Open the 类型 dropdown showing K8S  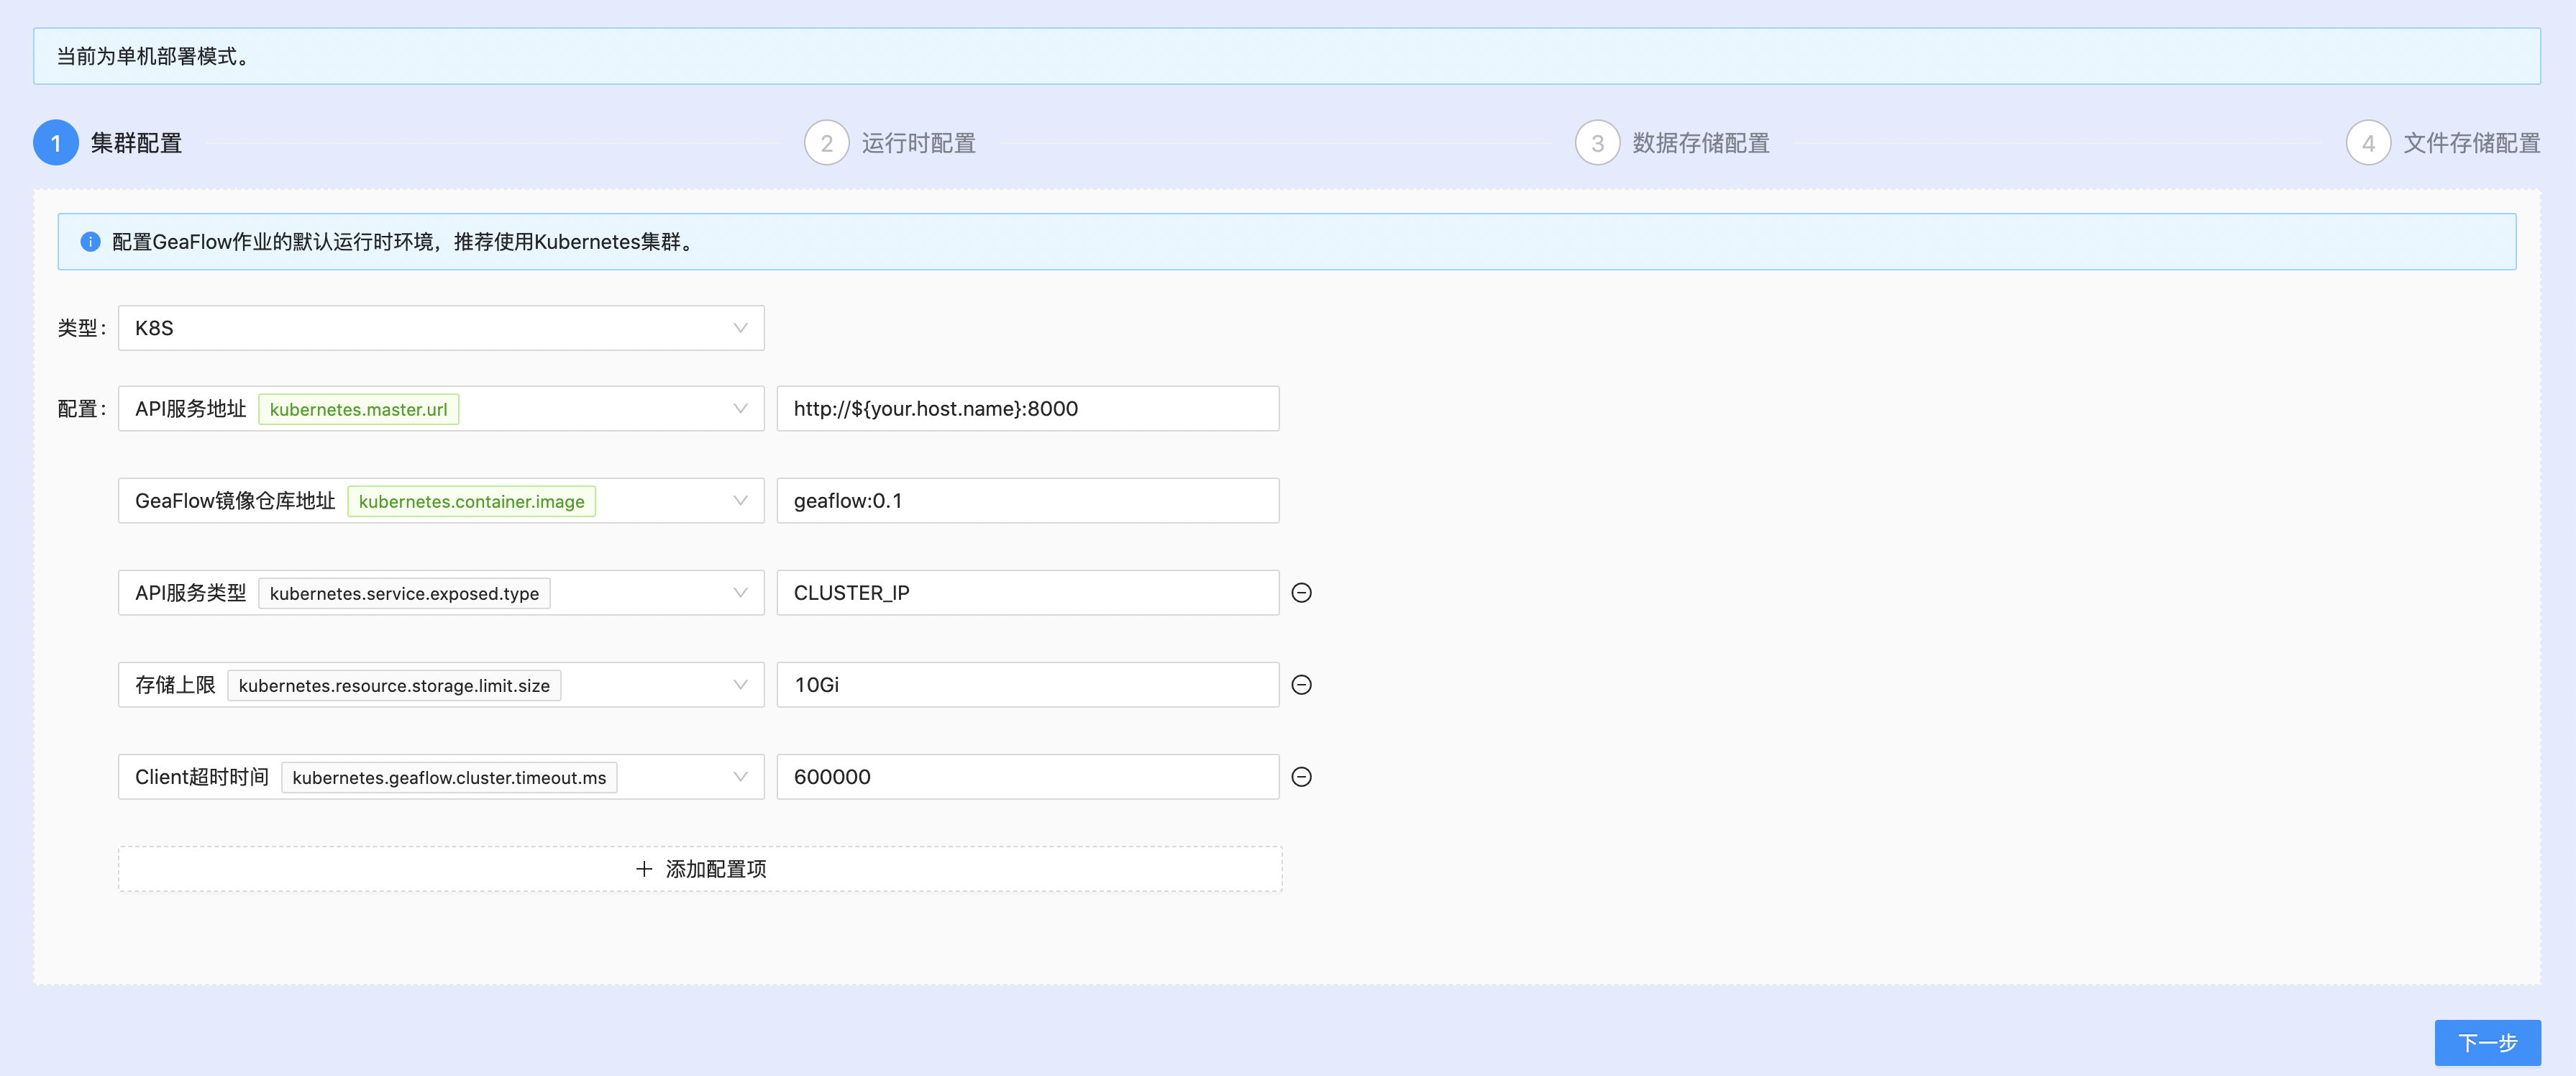(440, 327)
